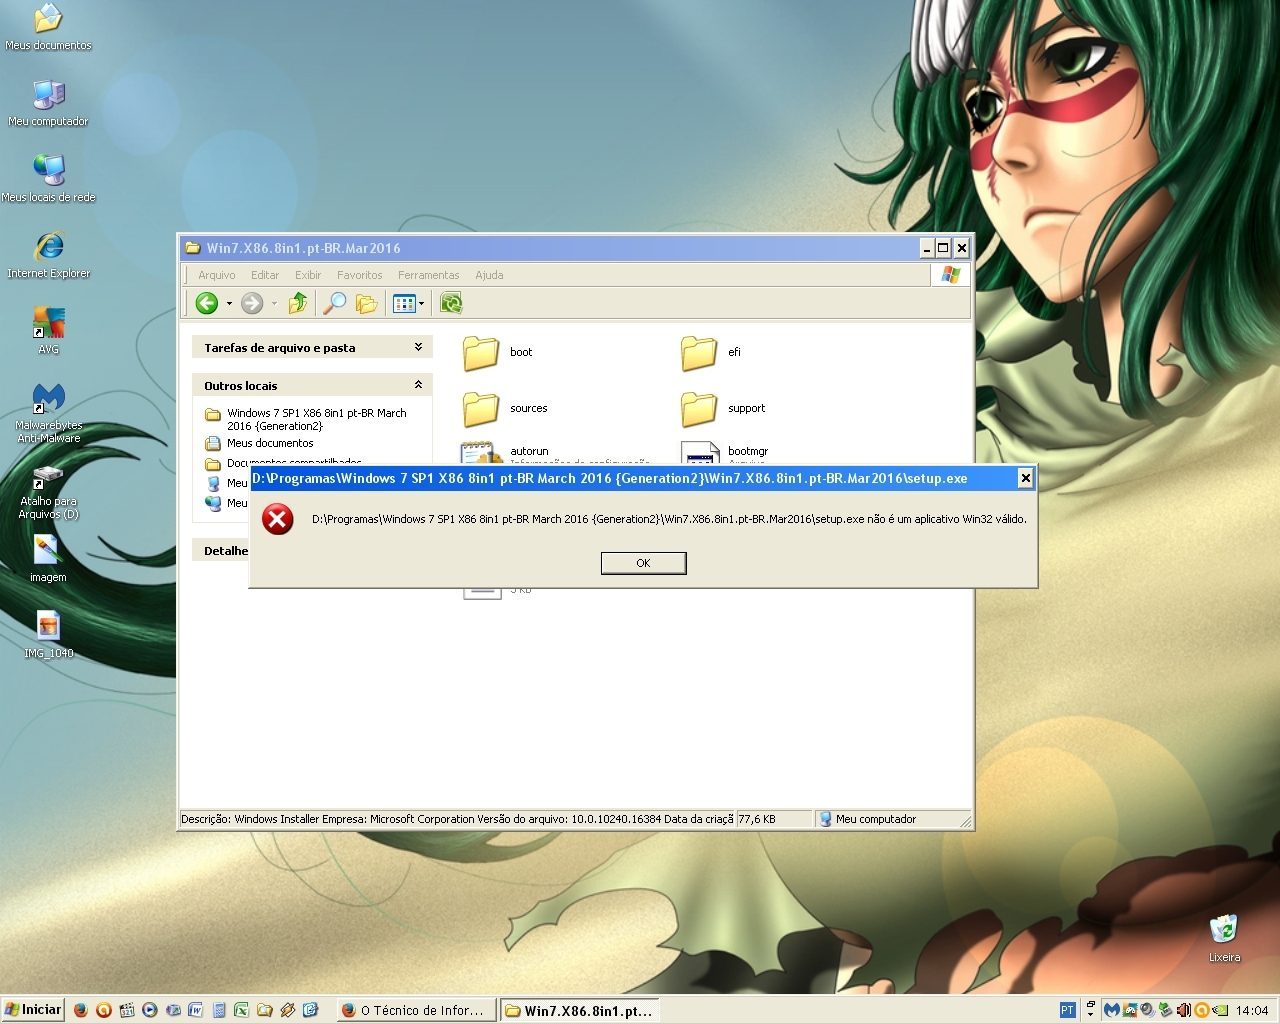Click the green sync icon in toolbar
This screenshot has width=1280, height=1024.
(451, 303)
